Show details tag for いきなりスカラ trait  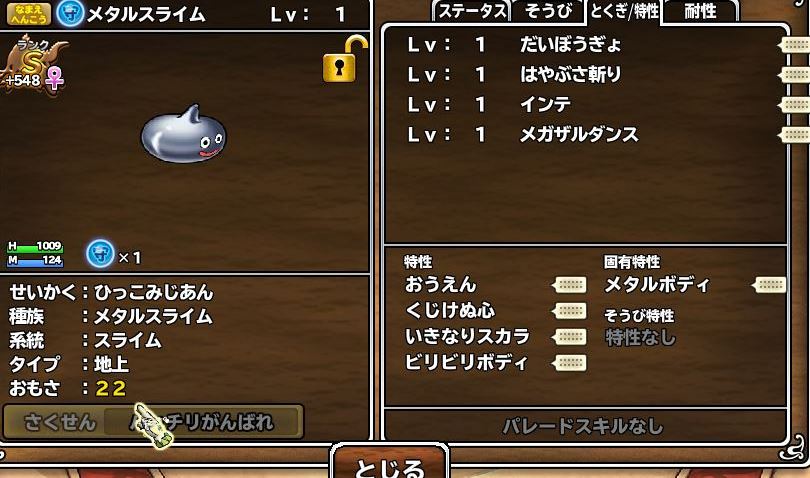(x=569, y=337)
